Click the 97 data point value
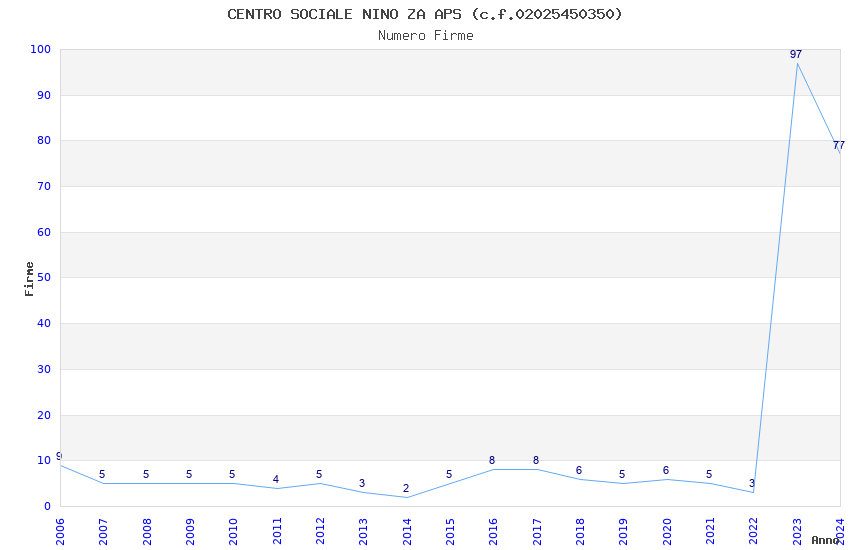850x550 pixels. click(796, 54)
